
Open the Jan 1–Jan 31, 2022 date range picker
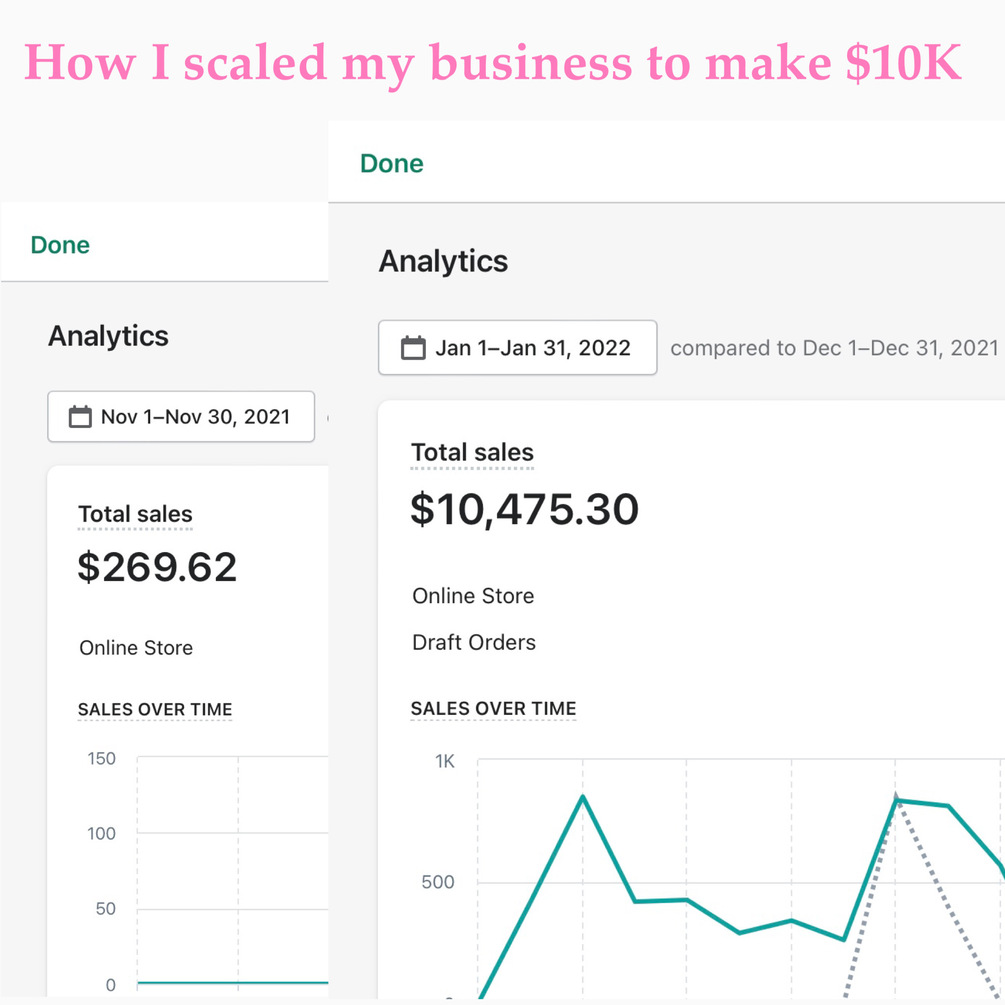(517, 348)
